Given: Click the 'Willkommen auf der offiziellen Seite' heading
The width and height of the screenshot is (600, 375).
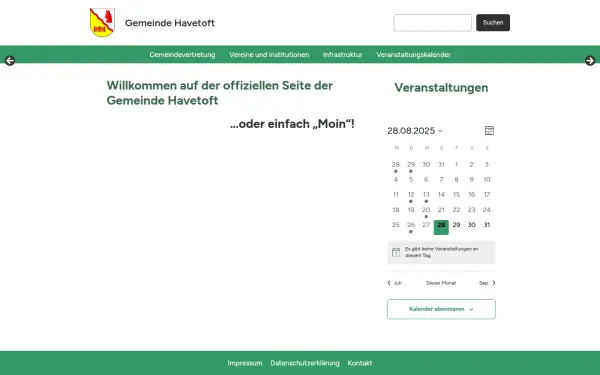Looking at the screenshot, I should [220, 93].
